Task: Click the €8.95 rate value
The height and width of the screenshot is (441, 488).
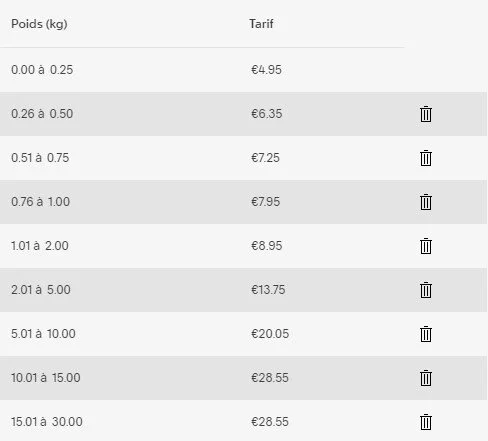Action: point(267,246)
